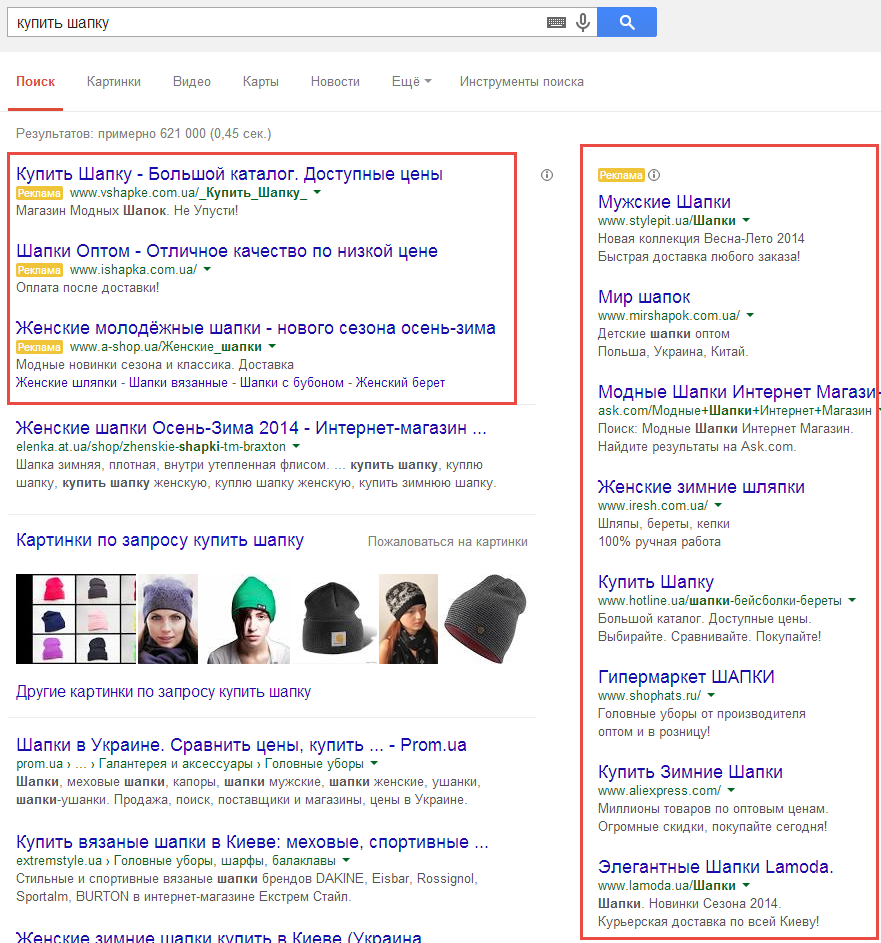Click sitelink Шапки вязанные

pyautogui.click(x=179, y=382)
